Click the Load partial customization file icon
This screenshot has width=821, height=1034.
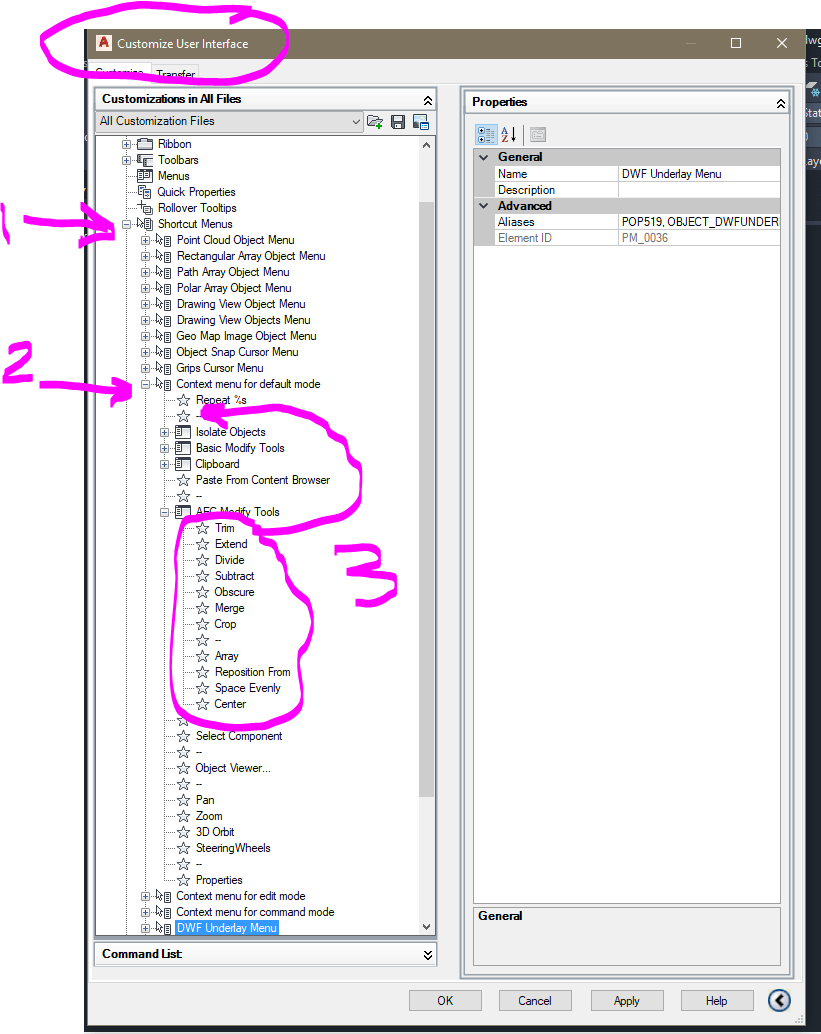375,121
